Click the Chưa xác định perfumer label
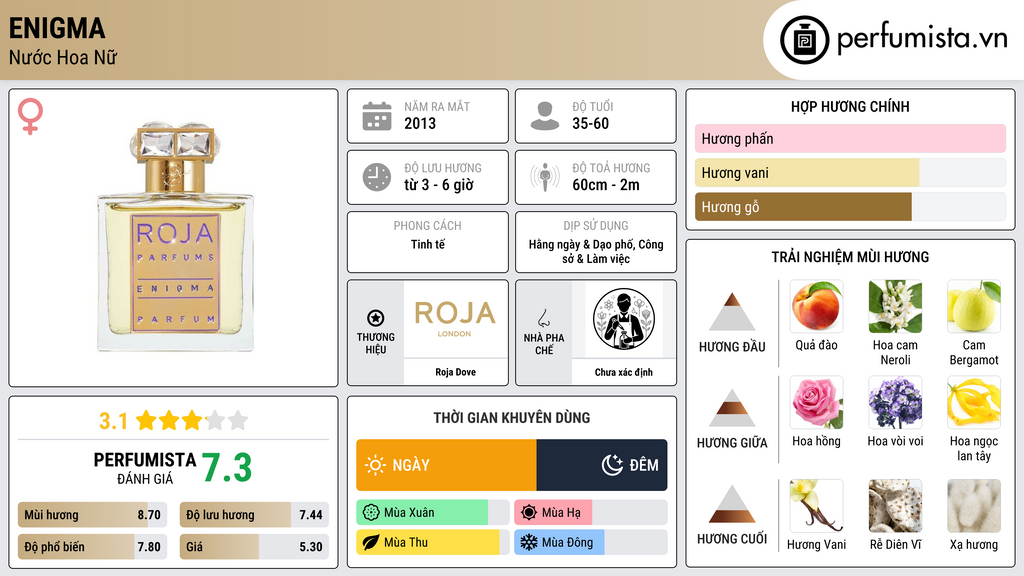Screen dimensions: 1024x576 [x=624, y=372]
